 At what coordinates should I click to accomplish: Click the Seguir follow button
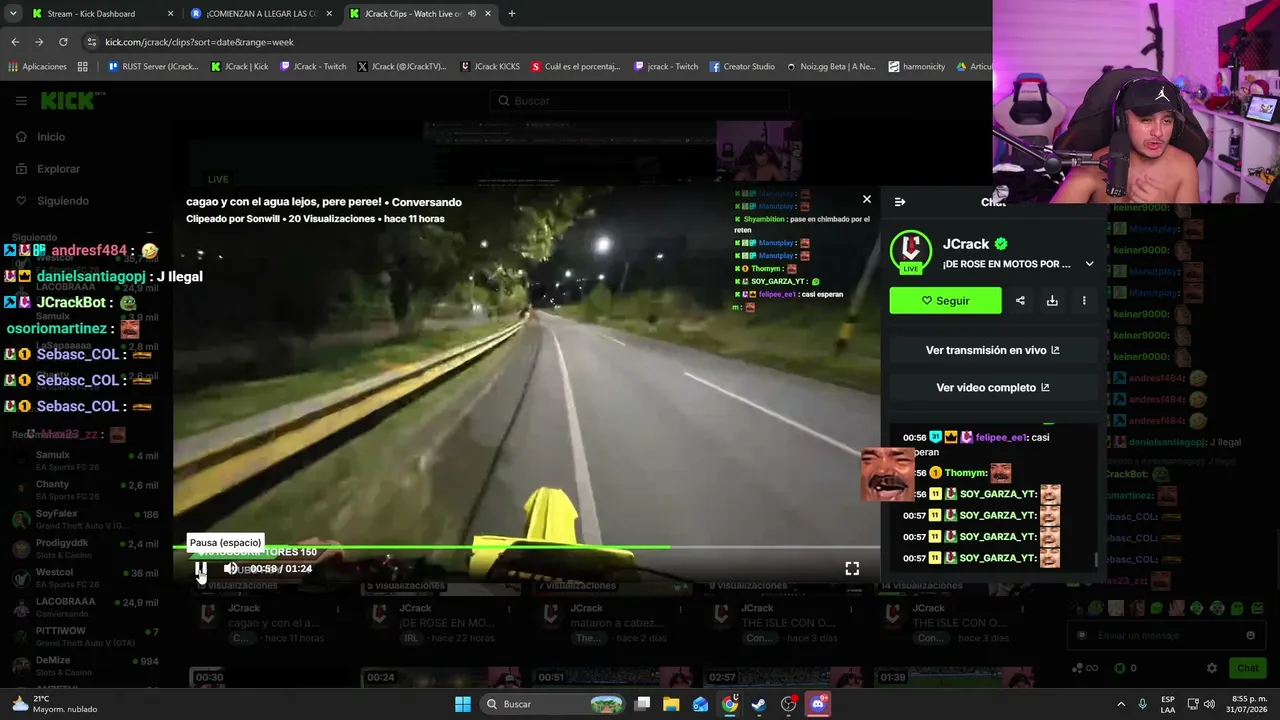pos(945,301)
